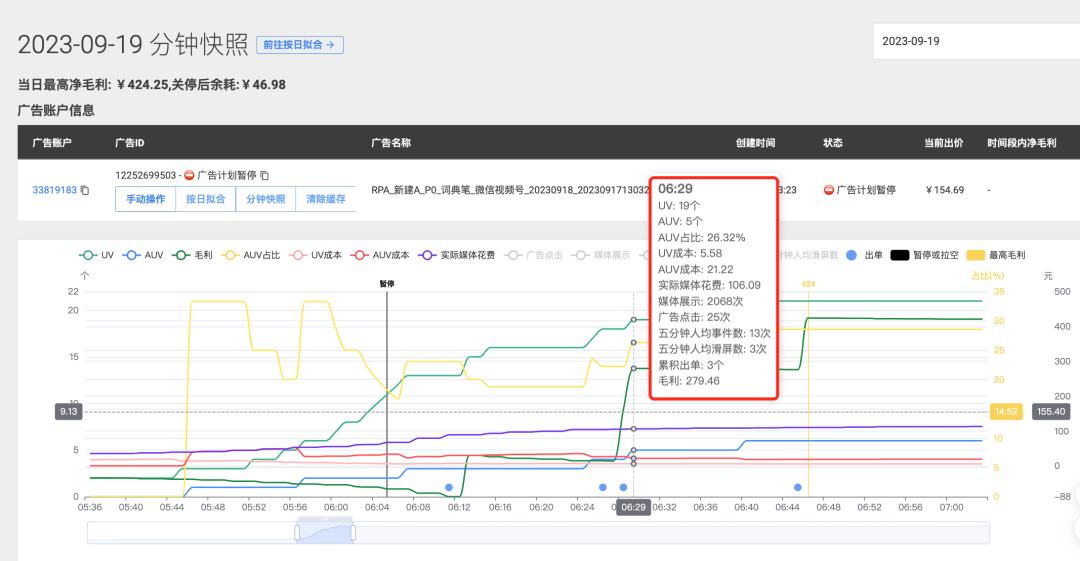Copy the ad account number 33819183
Viewport: 1080px width, 561px height.
click(85, 190)
